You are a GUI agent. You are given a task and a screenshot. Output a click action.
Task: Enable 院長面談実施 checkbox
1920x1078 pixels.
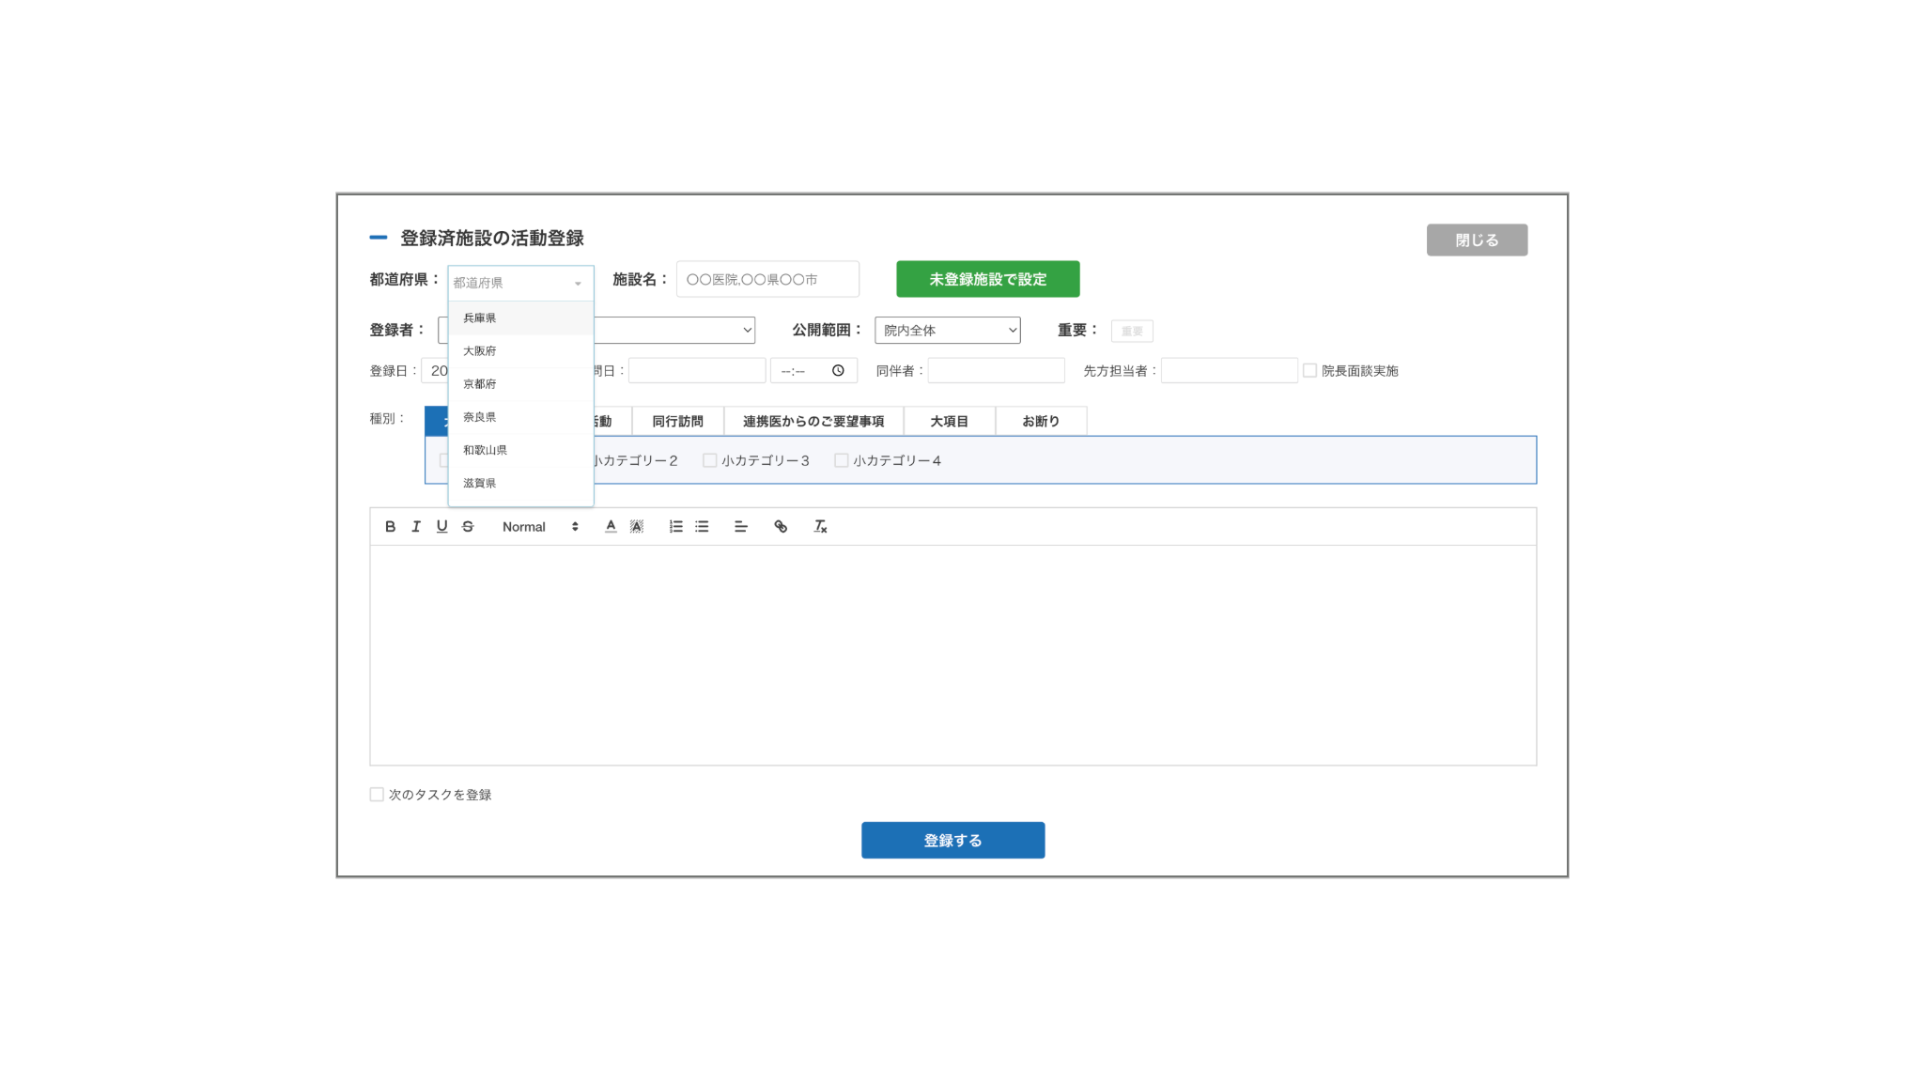(x=1309, y=371)
